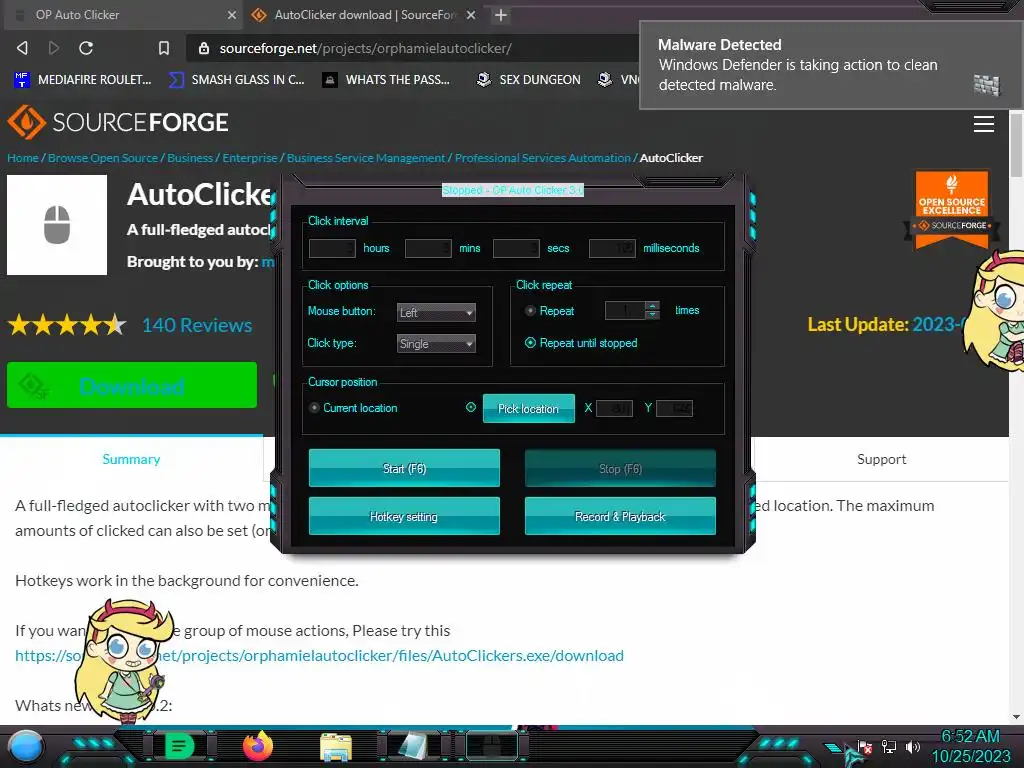Click the Action Center flag tray icon
The width and height of the screenshot is (1024, 768).
(865, 746)
